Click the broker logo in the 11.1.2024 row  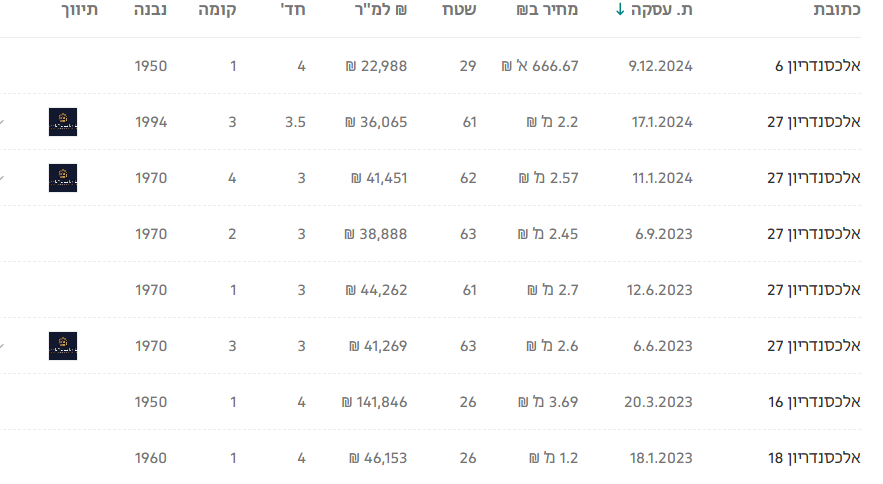pyautogui.click(x=63, y=178)
